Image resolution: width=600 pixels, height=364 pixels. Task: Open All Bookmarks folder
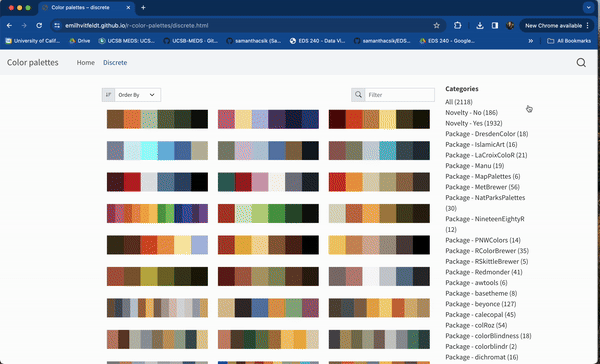569,41
